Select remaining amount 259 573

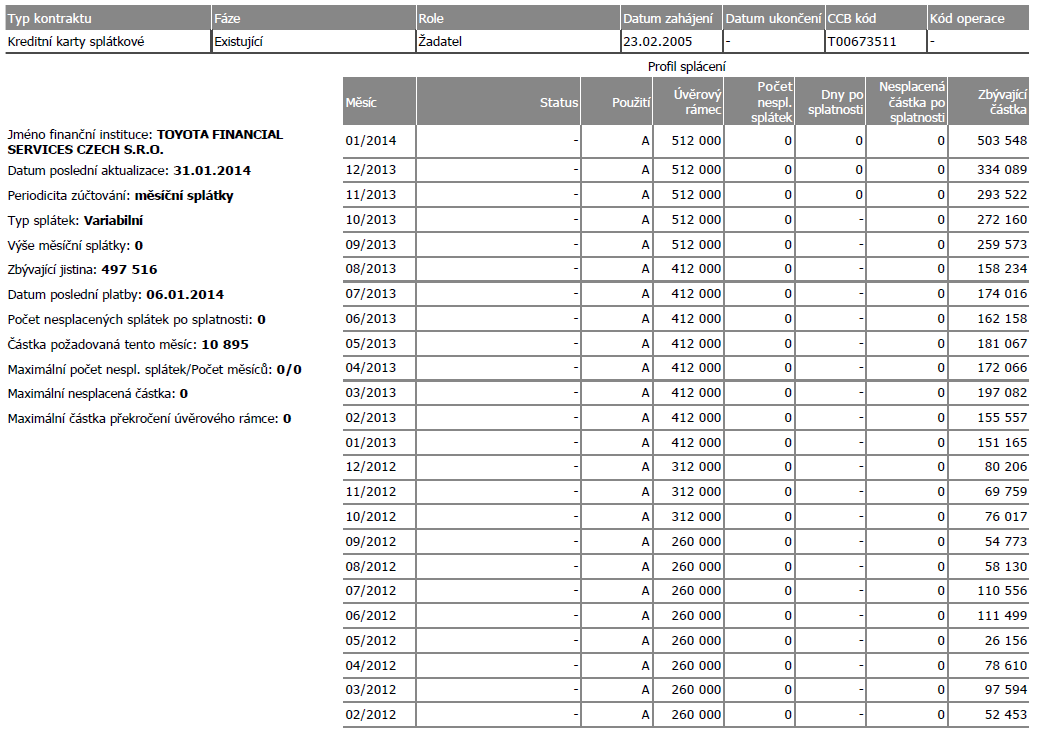point(989,244)
